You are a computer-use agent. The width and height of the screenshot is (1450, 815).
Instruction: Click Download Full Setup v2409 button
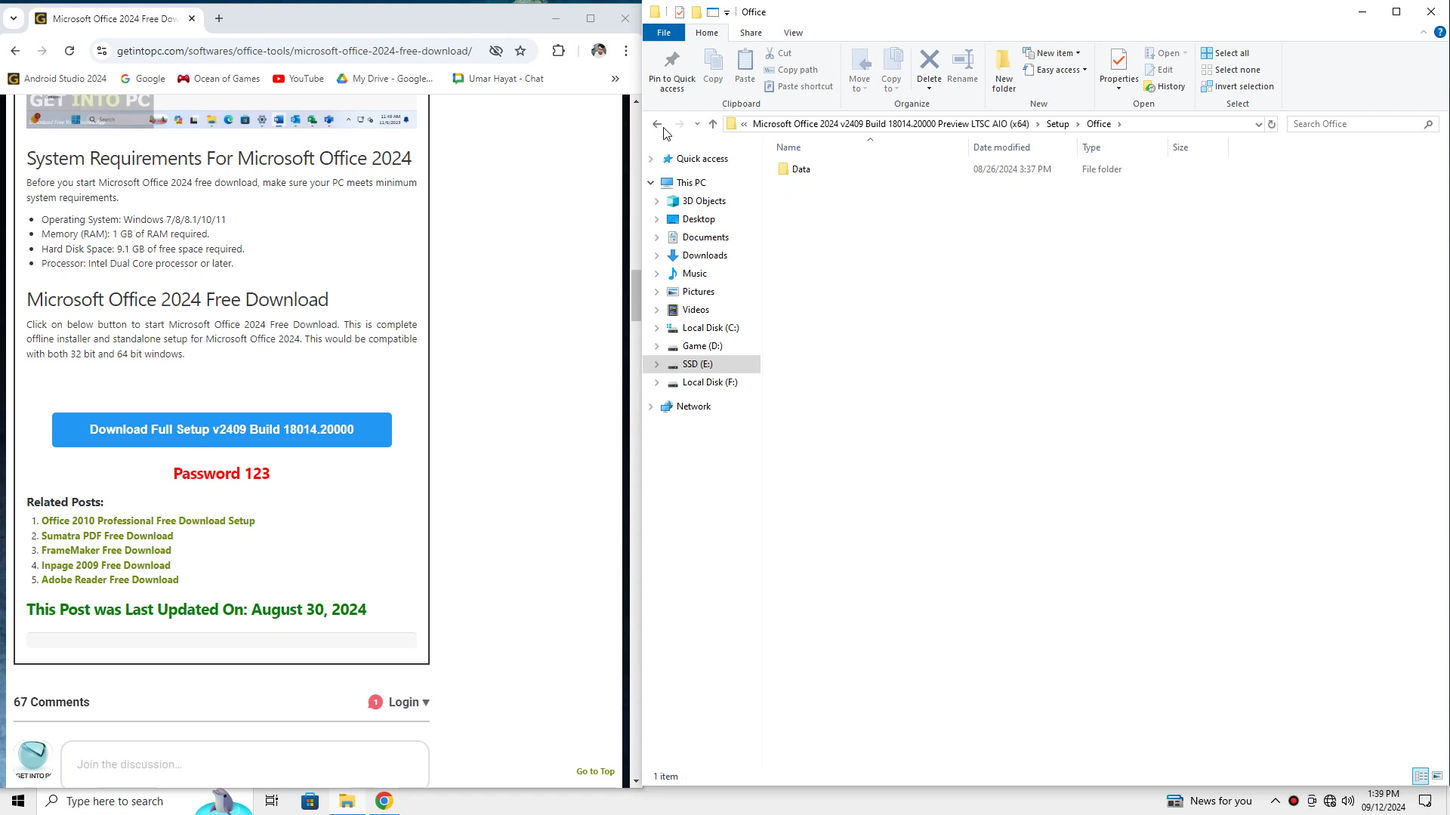(x=222, y=430)
